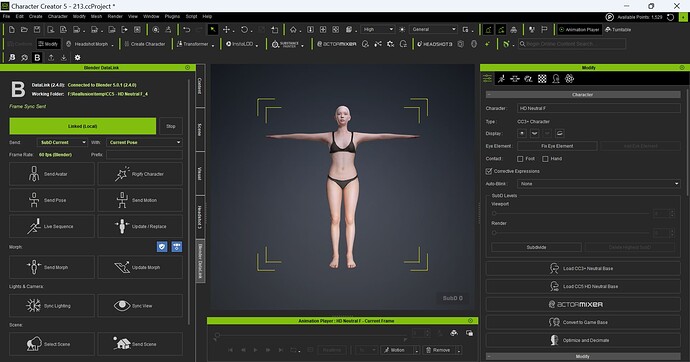Open the checkerboard Texture tab in Modify
Viewport: 690px width, 362px height.
pyautogui.click(x=542, y=79)
